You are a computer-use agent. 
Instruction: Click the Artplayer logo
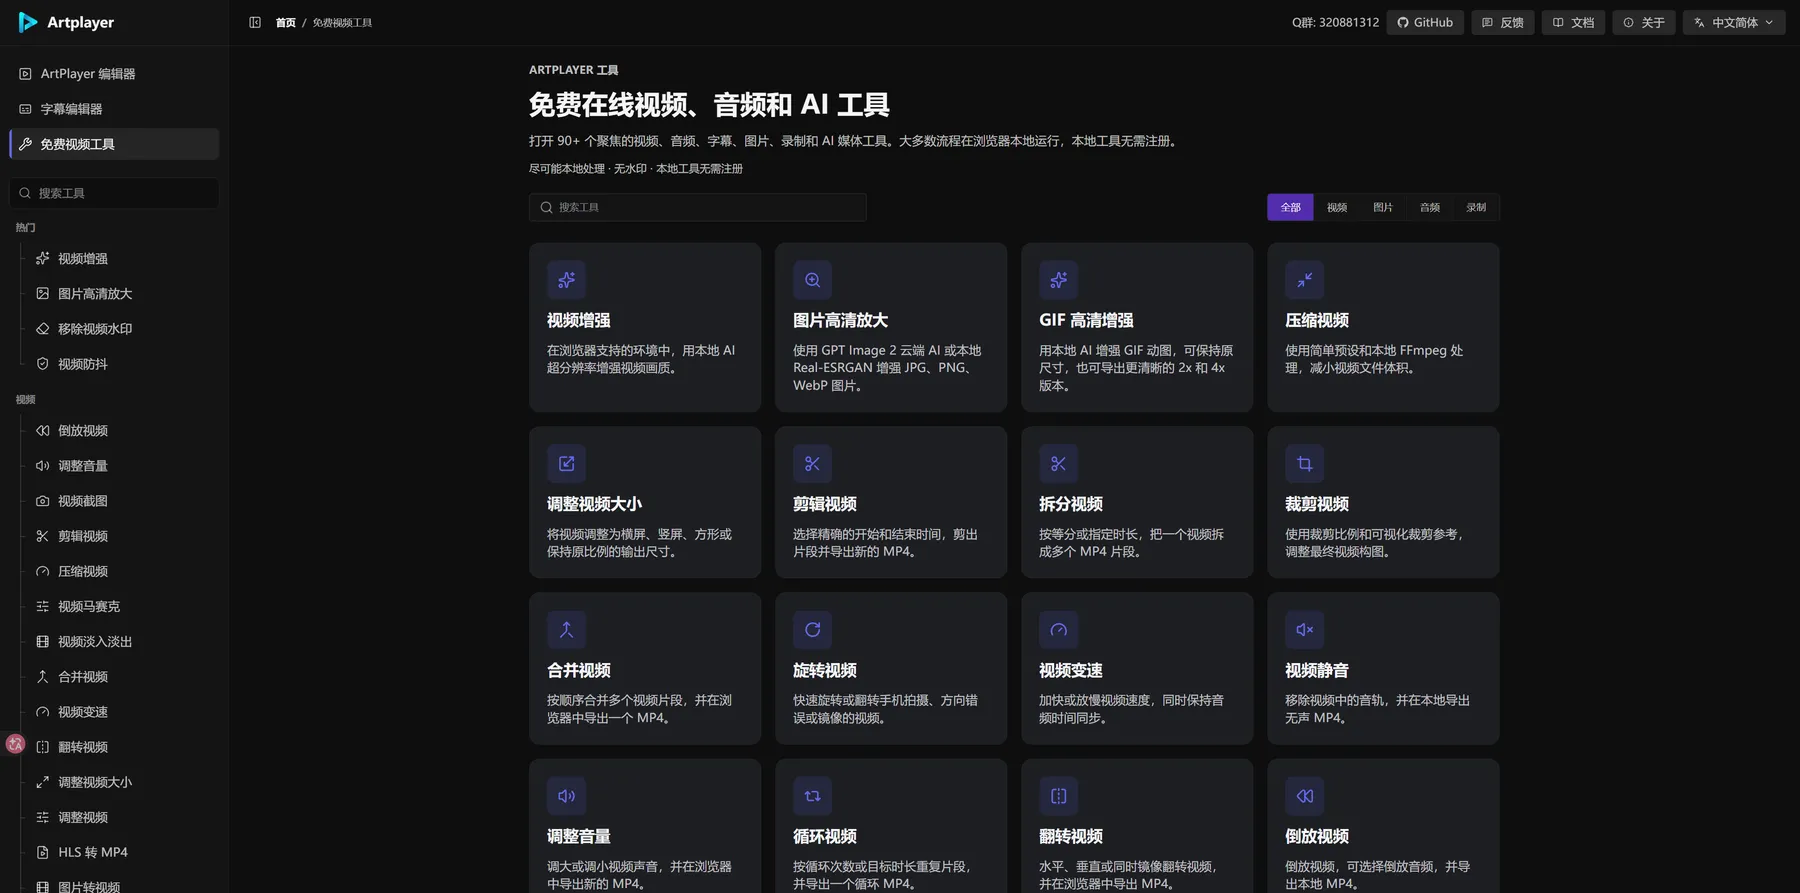point(66,22)
